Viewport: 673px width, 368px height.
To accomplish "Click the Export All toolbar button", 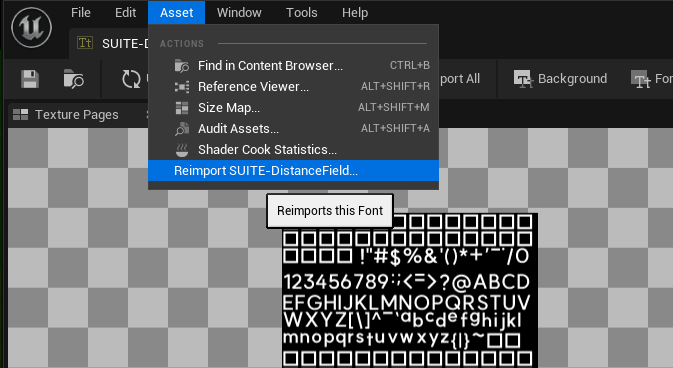I will pos(460,79).
